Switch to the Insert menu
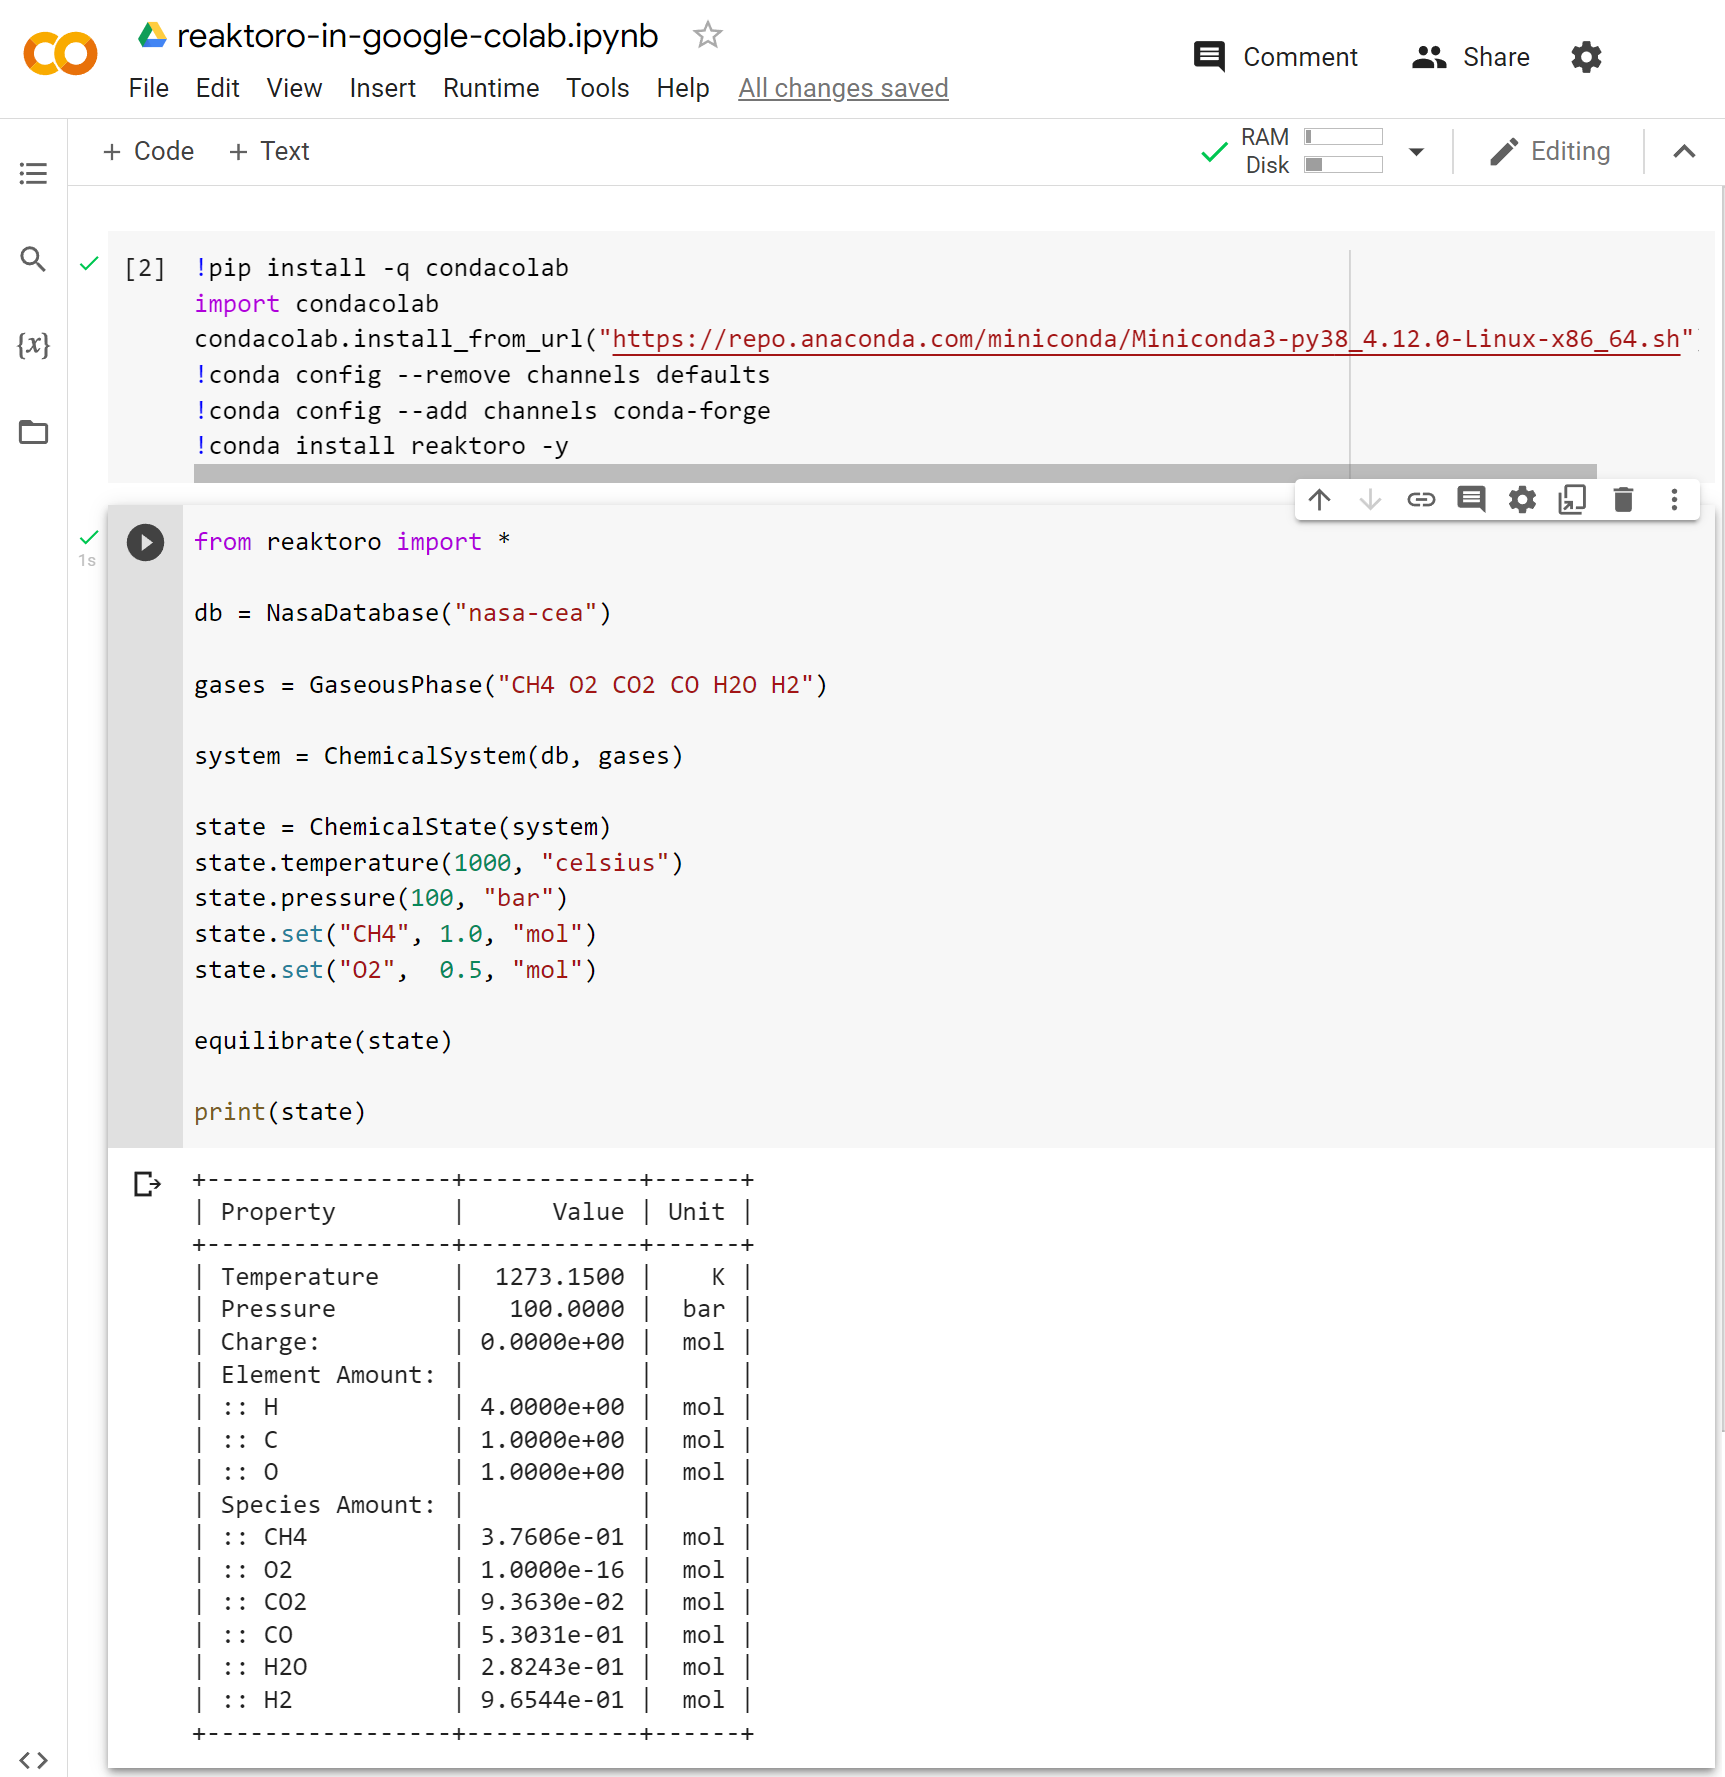The height and width of the screenshot is (1777, 1725). pyautogui.click(x=382, y=88)
